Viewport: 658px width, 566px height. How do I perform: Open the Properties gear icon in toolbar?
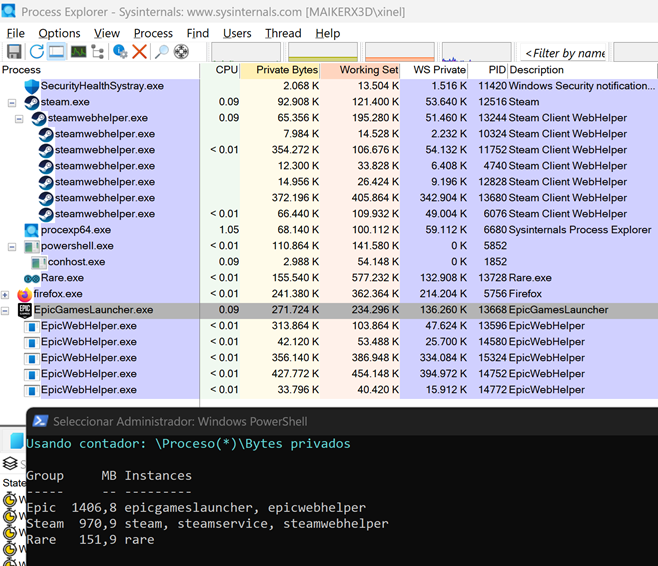point(120,52)
